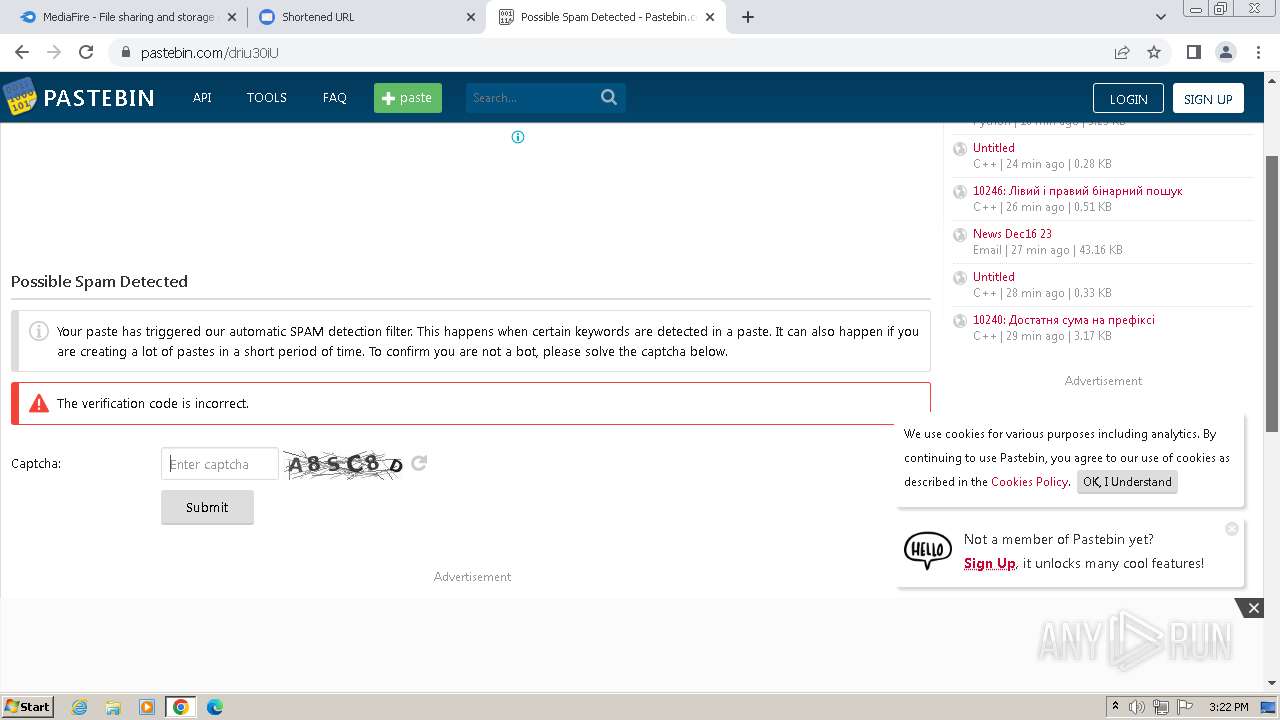Open the FAQ menu item

334,98
